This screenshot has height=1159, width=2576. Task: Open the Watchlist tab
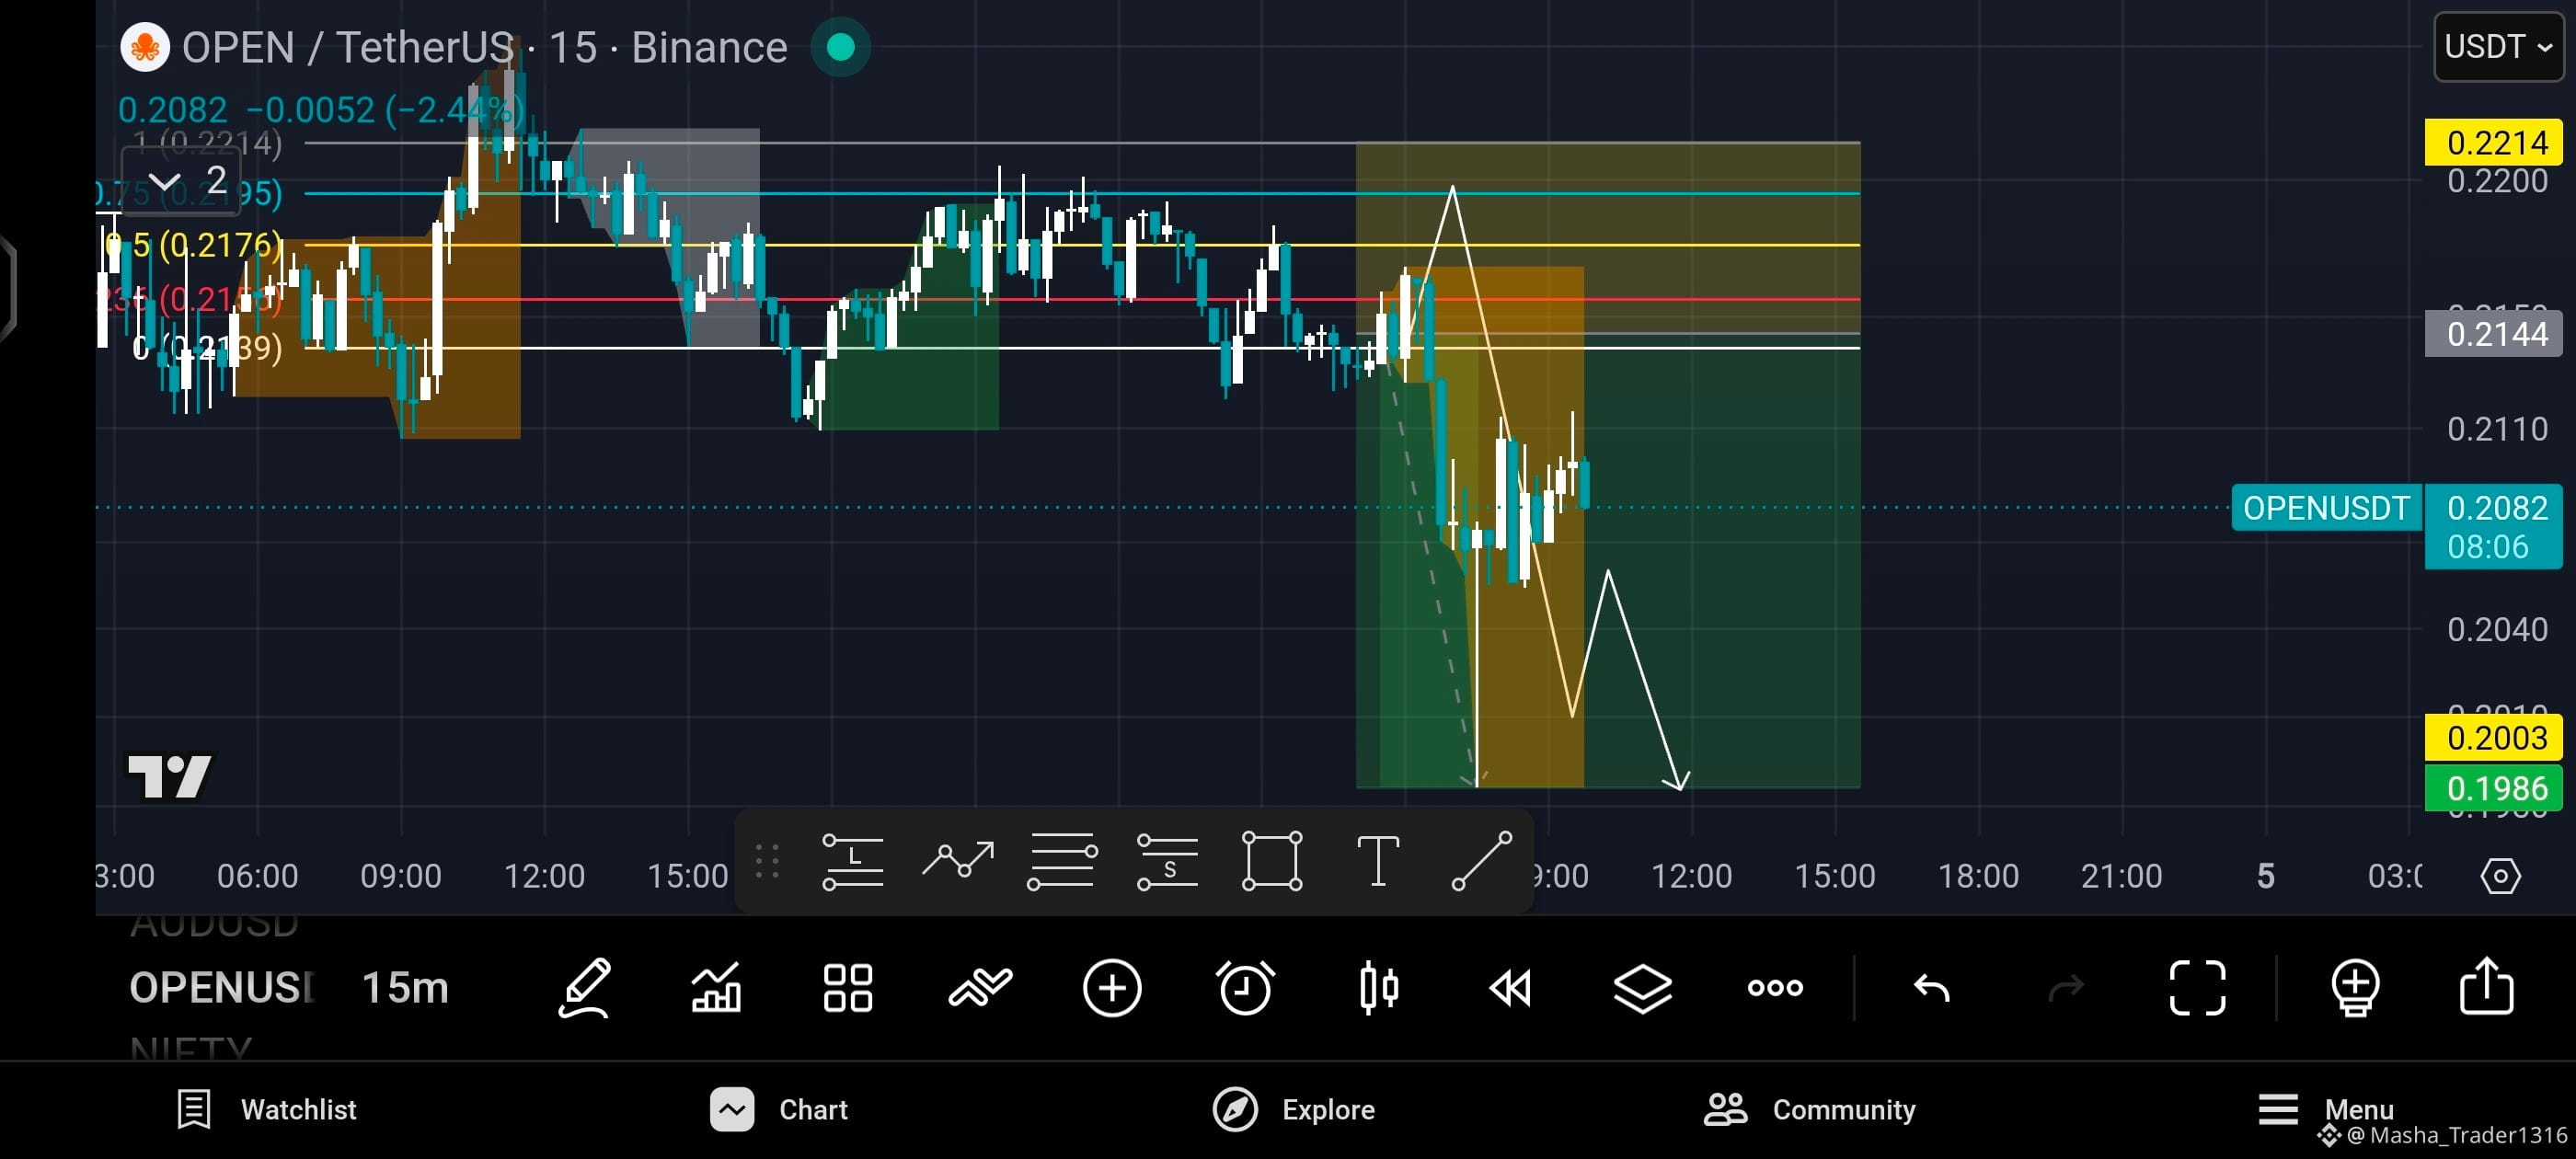267,1109
